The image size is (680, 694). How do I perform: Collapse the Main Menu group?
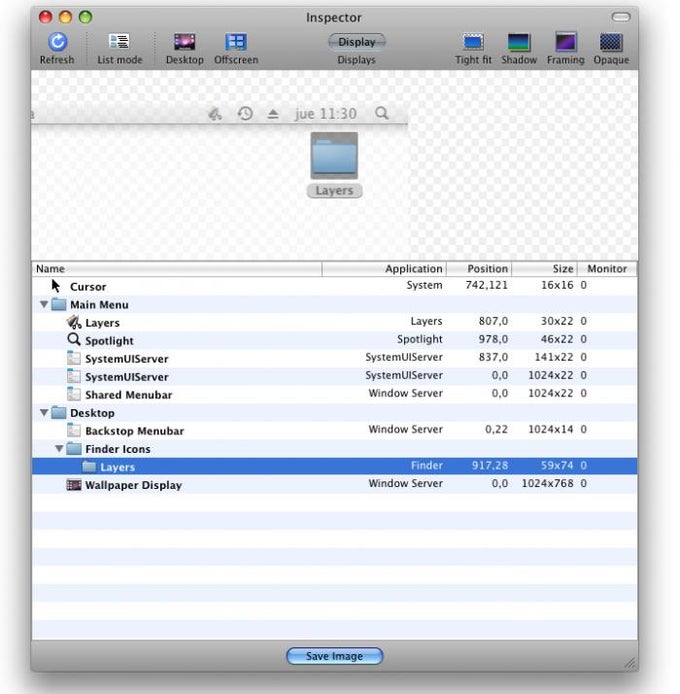coord(44,305)
